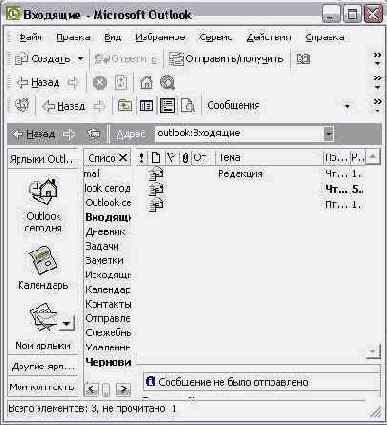
Task: Click the forward arrow in the address bar row
Action: click(x=68, y=134)
